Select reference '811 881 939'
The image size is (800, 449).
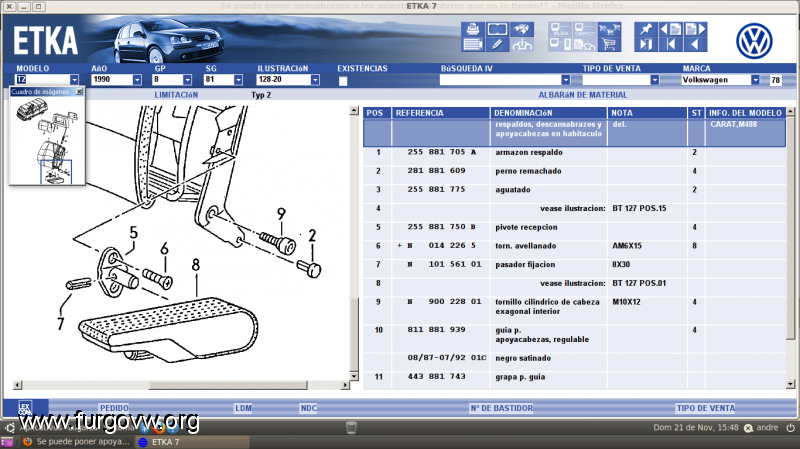[x=436, y=330]
